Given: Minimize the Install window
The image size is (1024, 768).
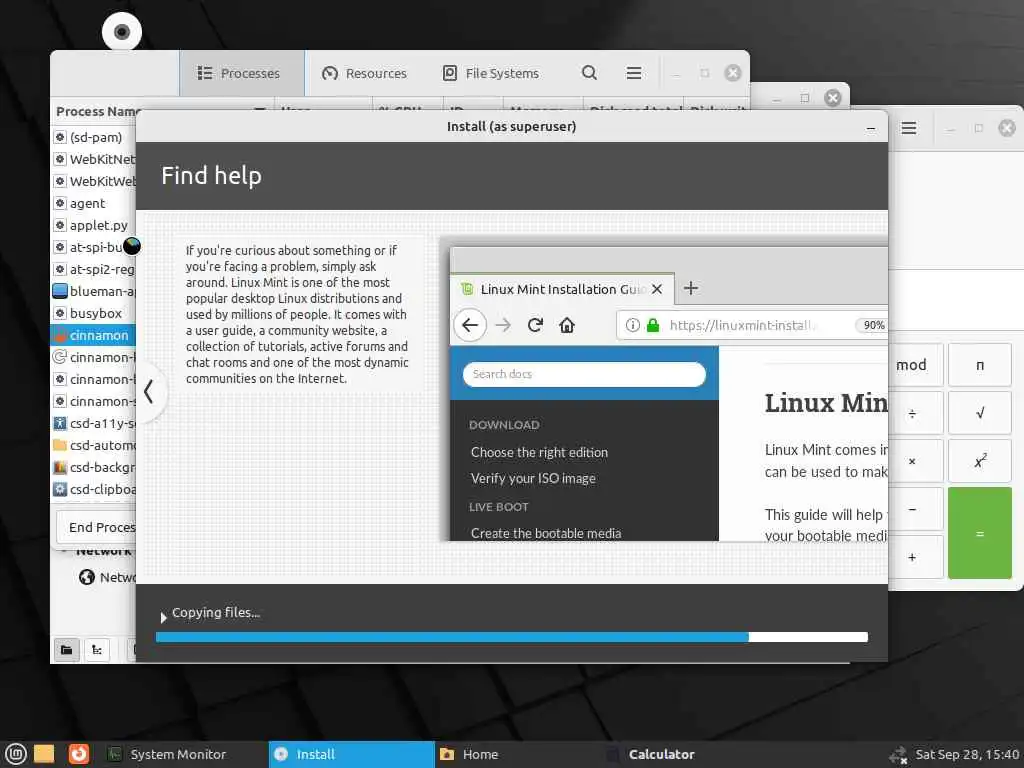Looking at the screenshot, I should click(x=871, y=129).
